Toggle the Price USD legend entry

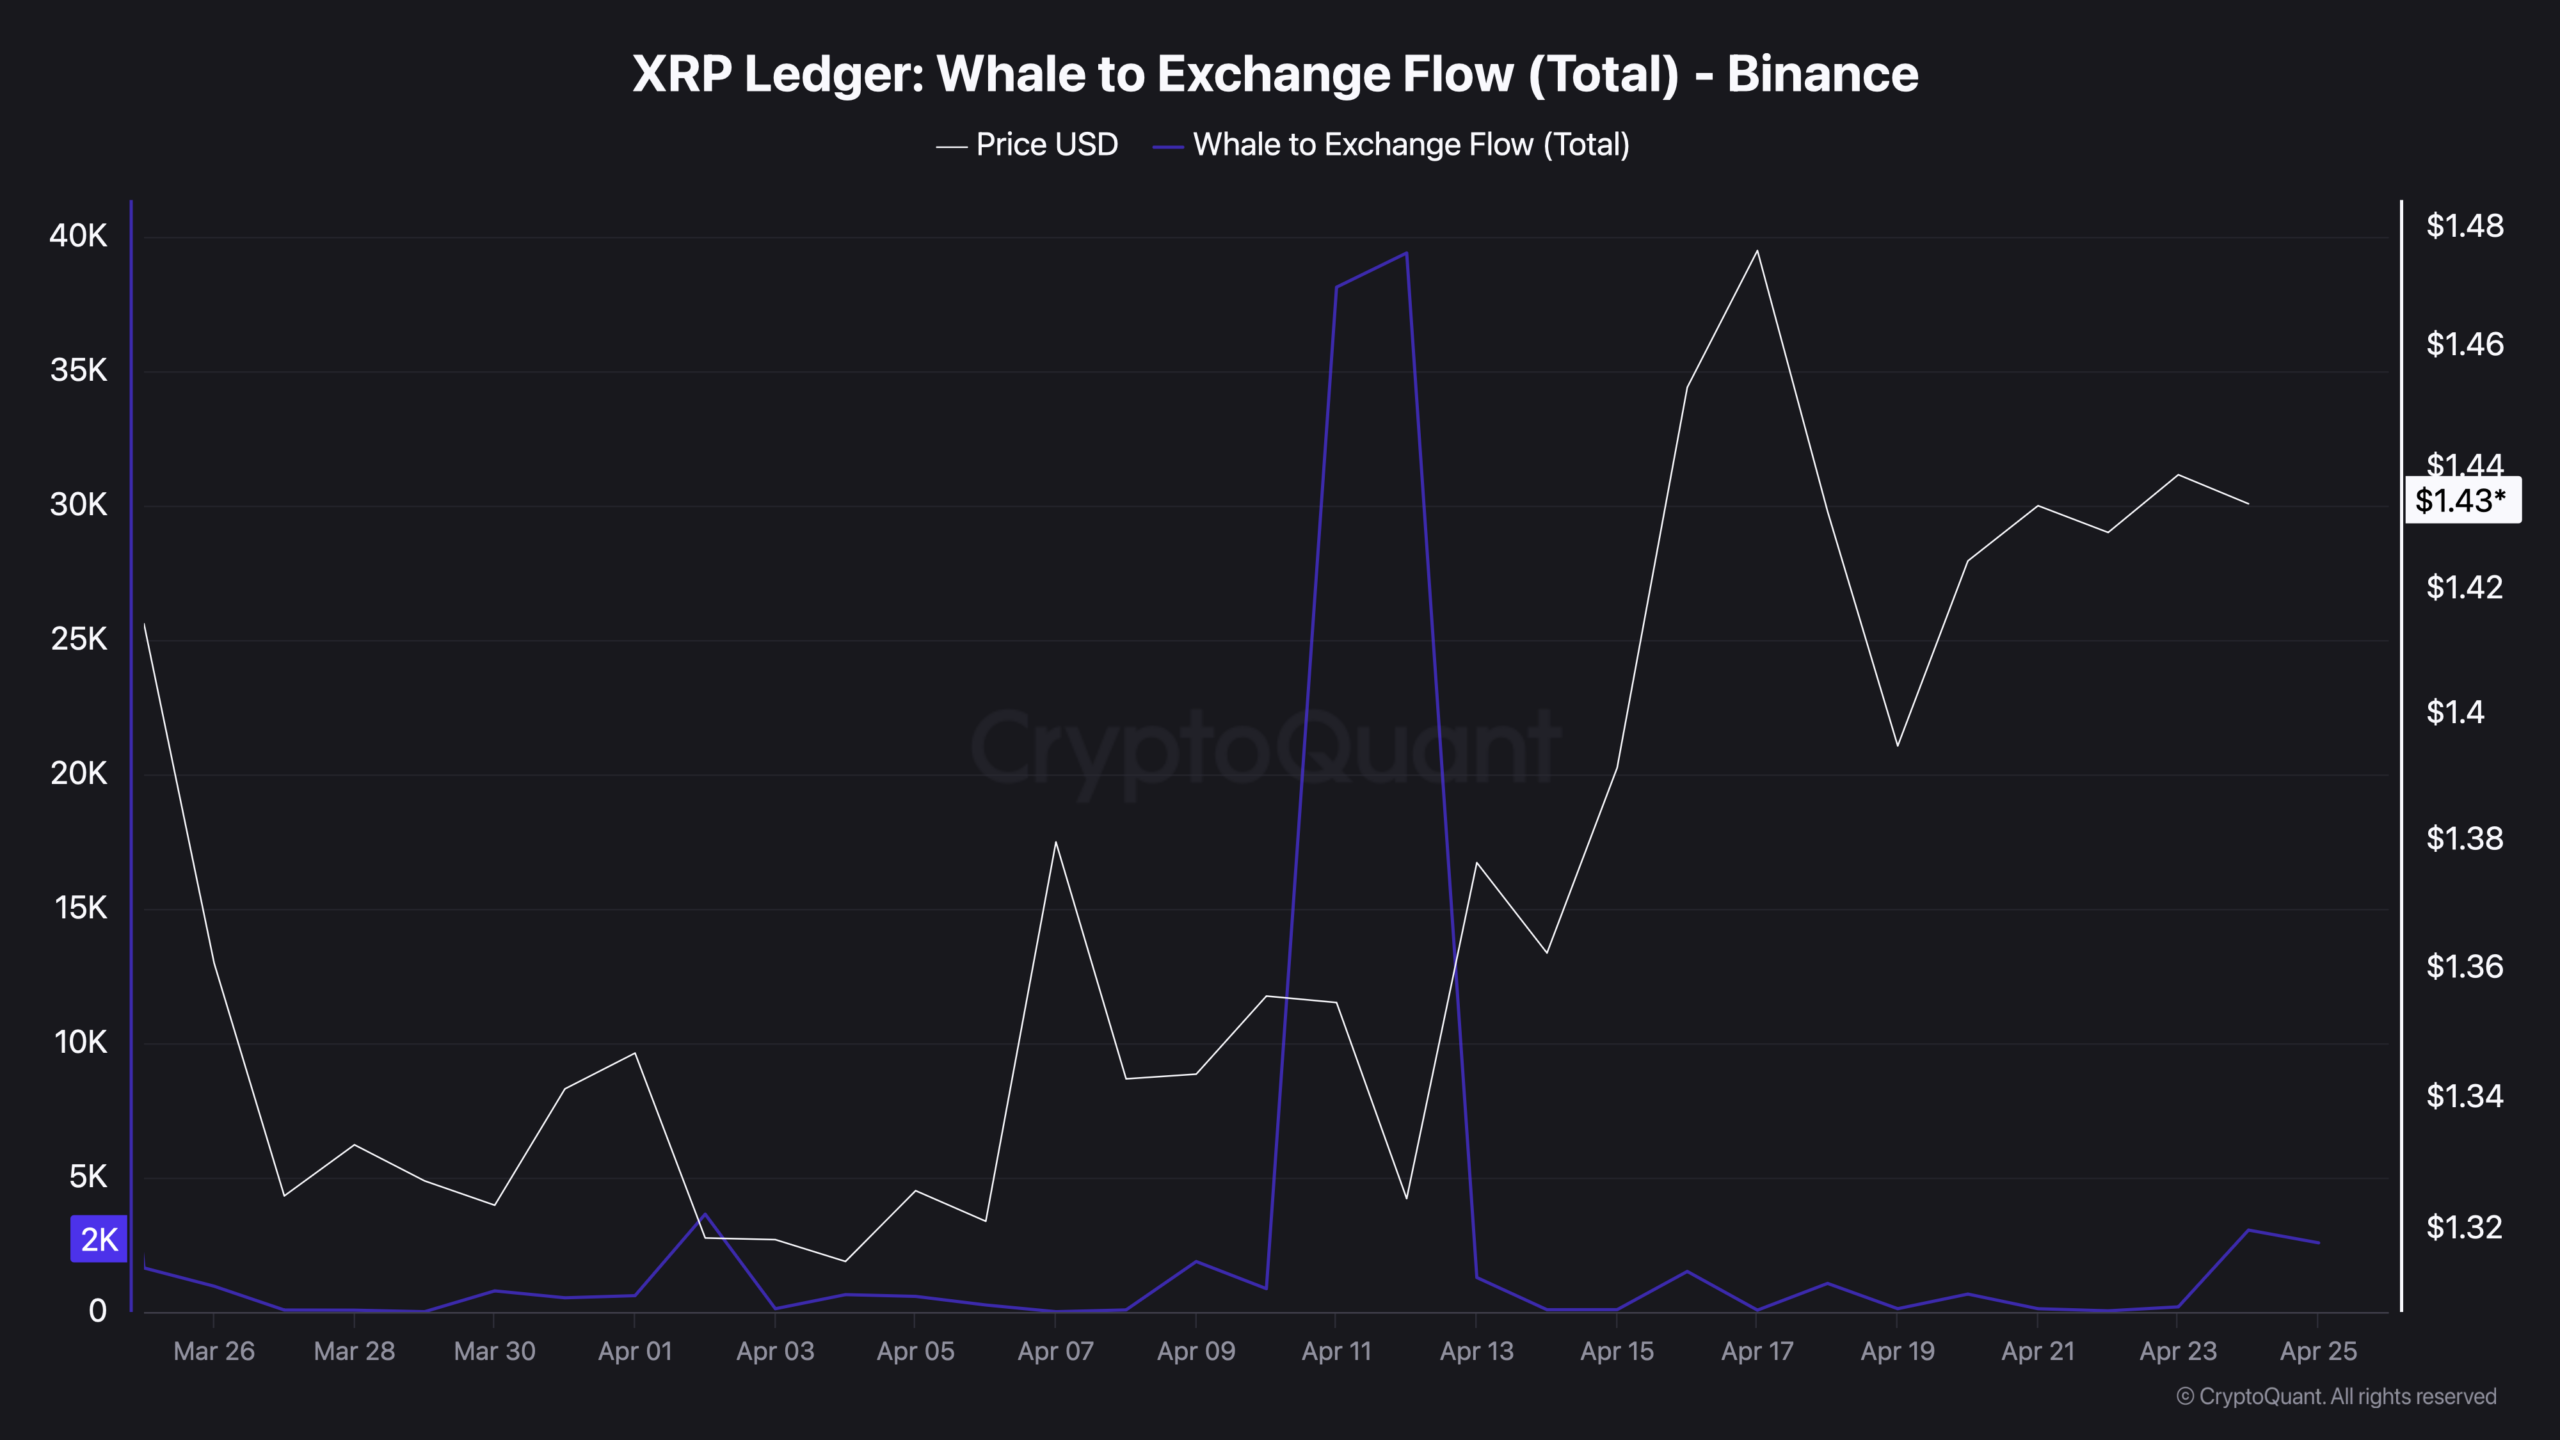[x=1046, y=145]
